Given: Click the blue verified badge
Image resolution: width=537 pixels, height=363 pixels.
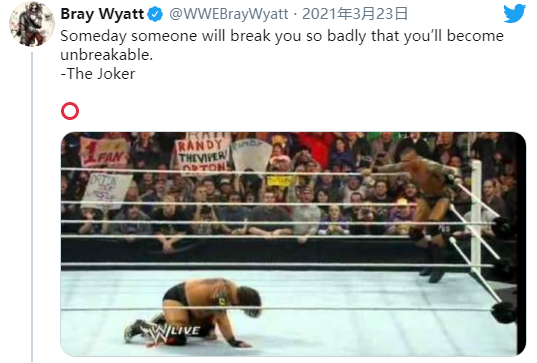Looking at the screenshot, I should click(155, 14).
